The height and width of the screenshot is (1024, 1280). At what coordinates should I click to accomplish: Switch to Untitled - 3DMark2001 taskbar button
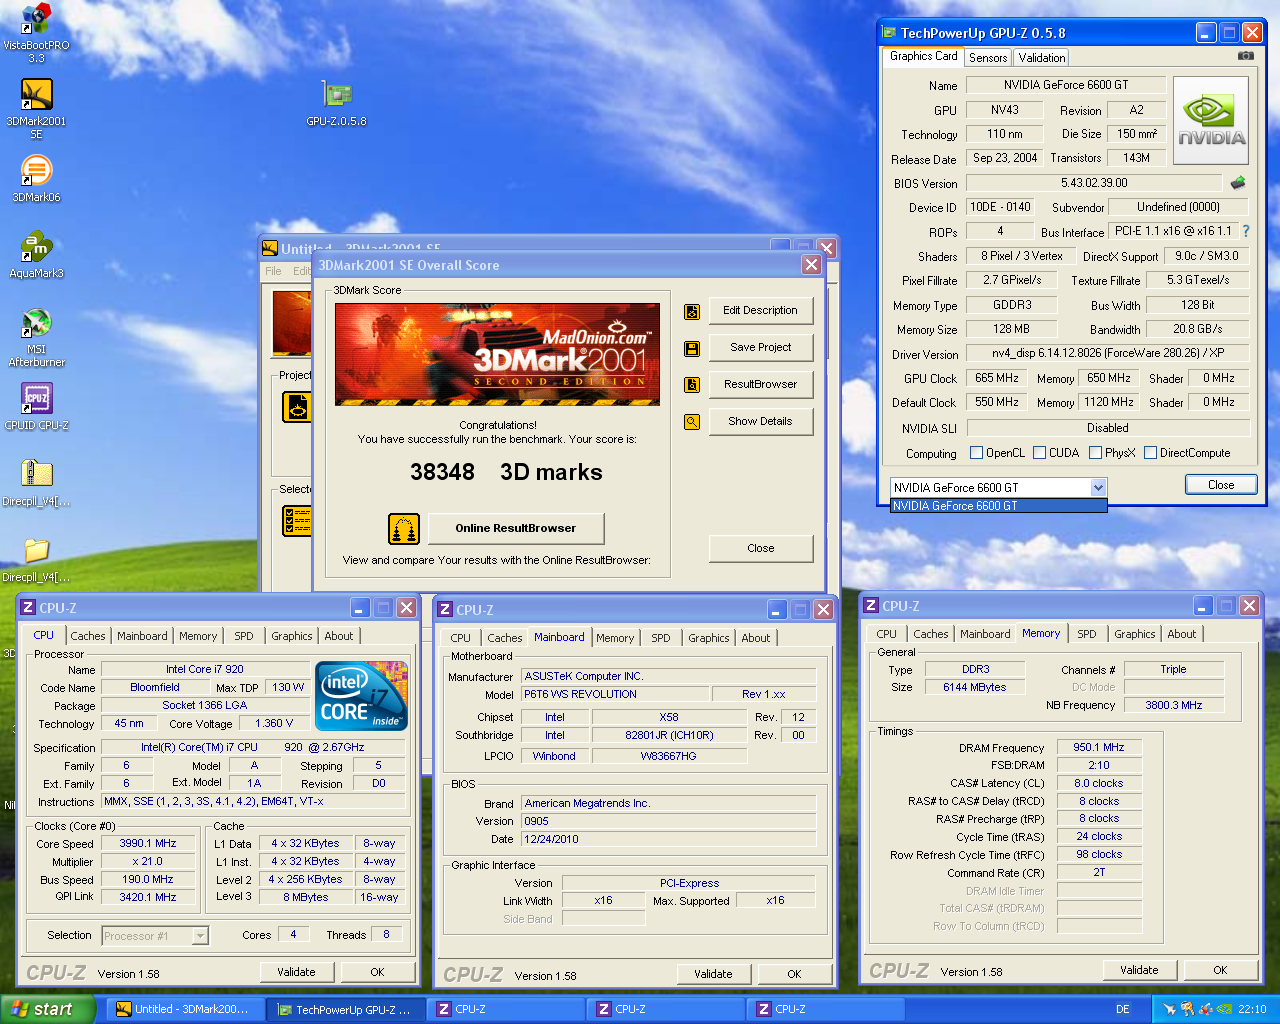(x=185, y=1010)
